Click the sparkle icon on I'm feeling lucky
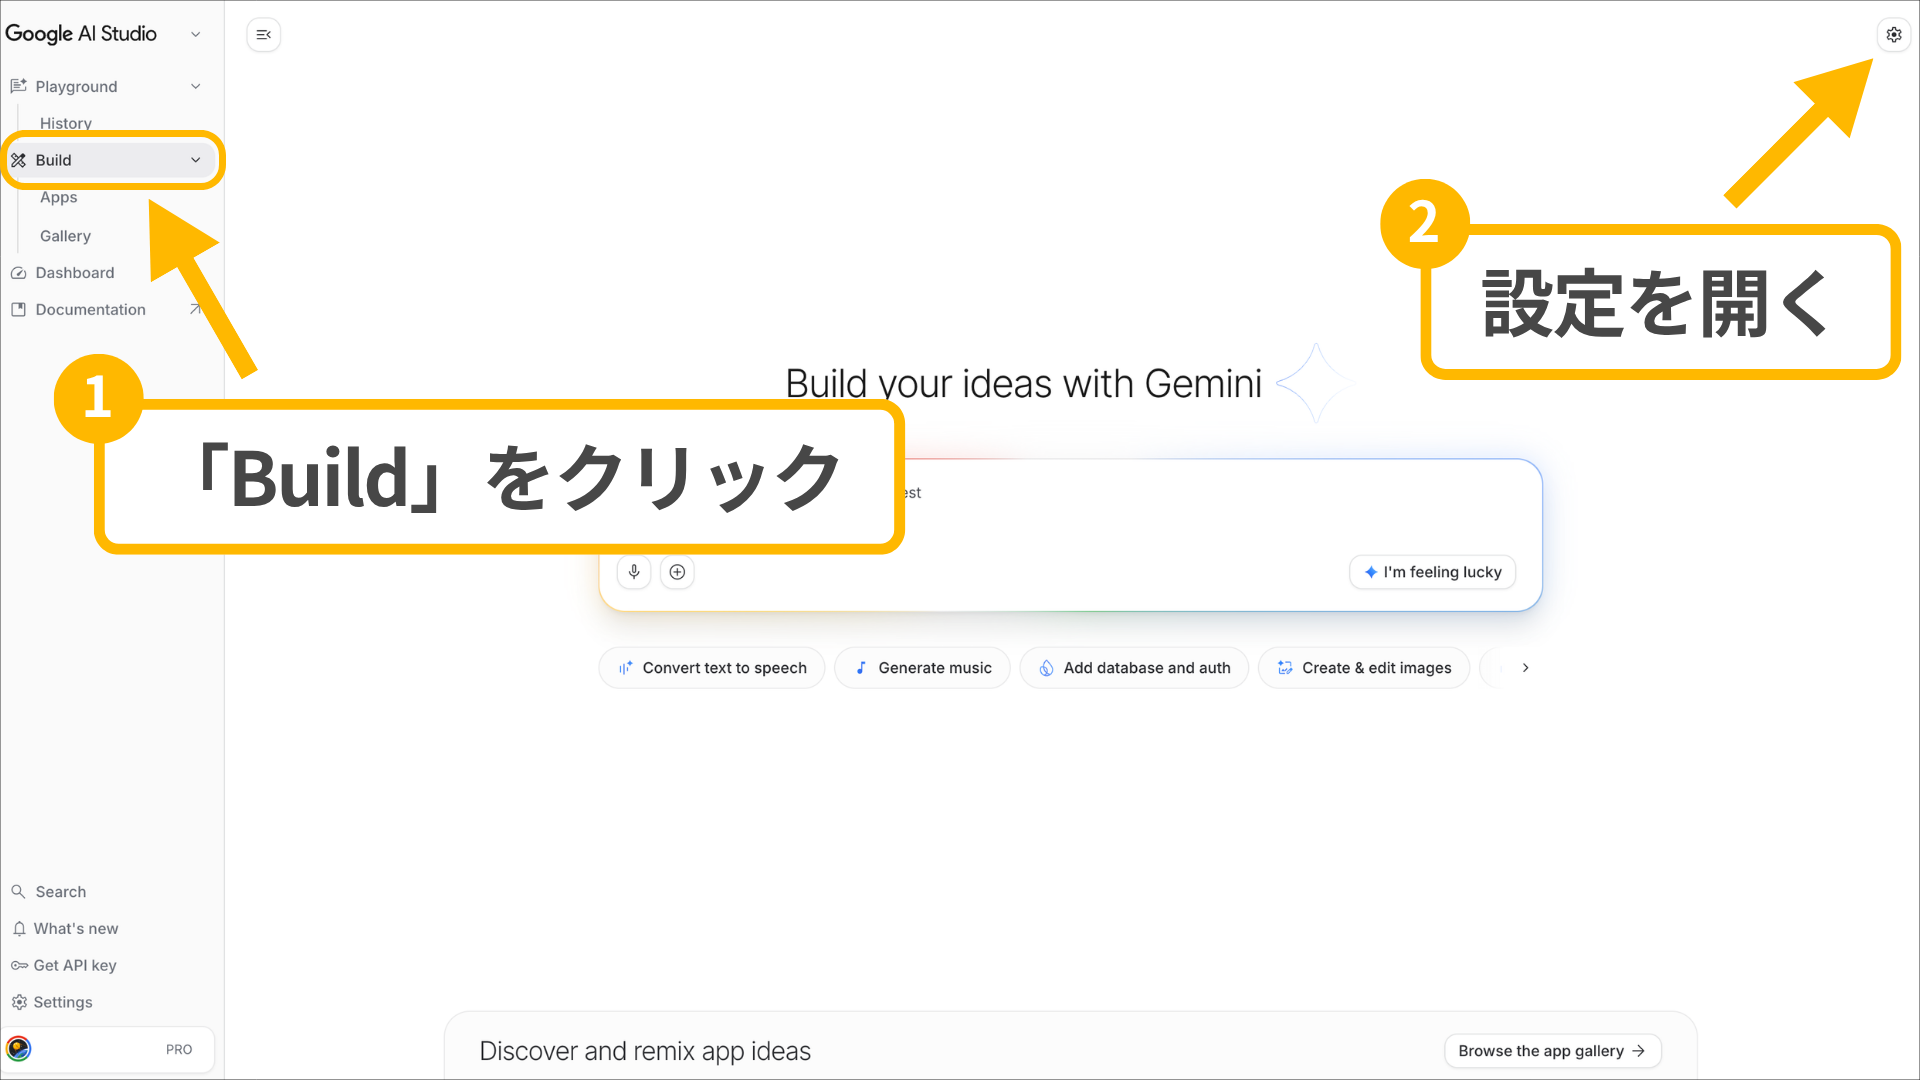The height and width of the screenshot is (1080, 1920). pyautogui.click(x=1370, y=572)
